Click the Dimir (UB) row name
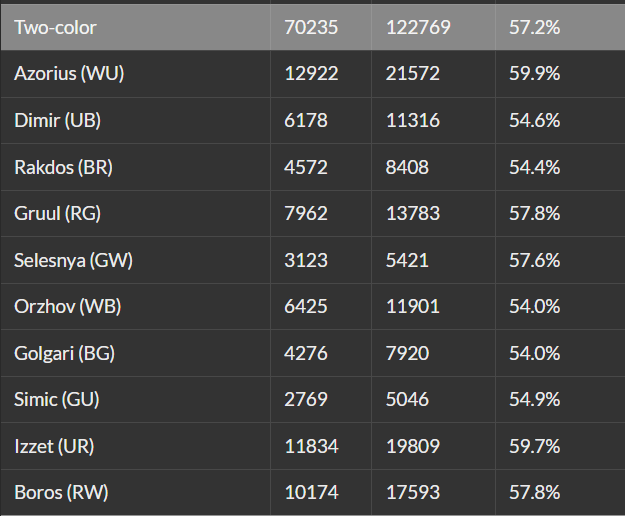This screenshot has width=625, height=516. coord(58,120)
